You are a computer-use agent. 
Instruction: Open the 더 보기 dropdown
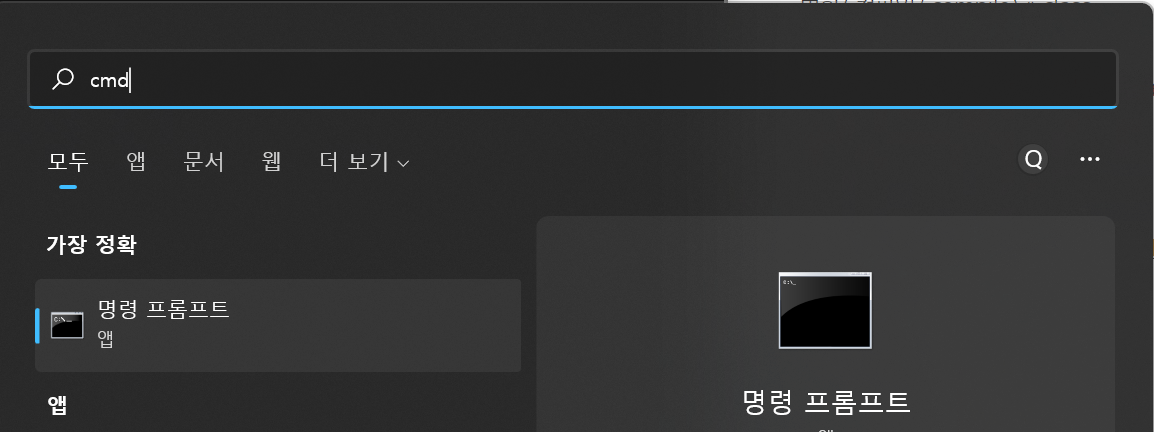point(364,162)
